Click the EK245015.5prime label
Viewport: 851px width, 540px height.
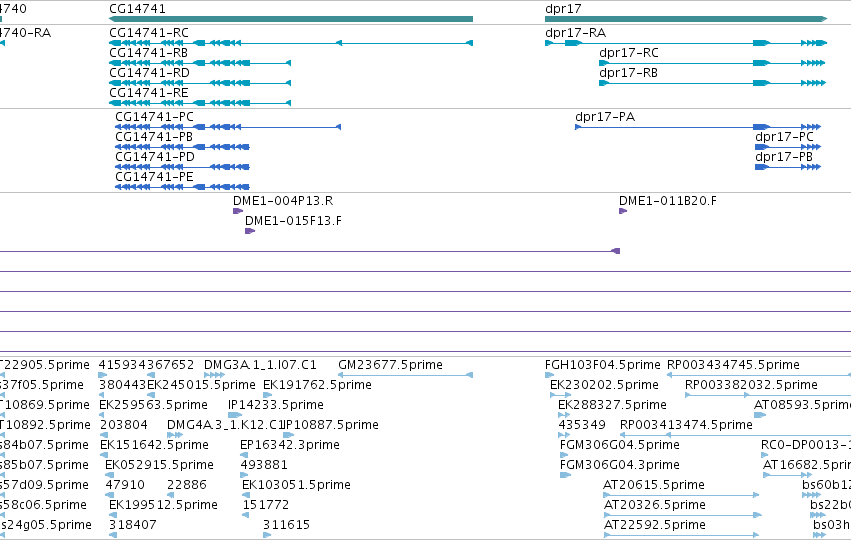(x=201, y=385)
